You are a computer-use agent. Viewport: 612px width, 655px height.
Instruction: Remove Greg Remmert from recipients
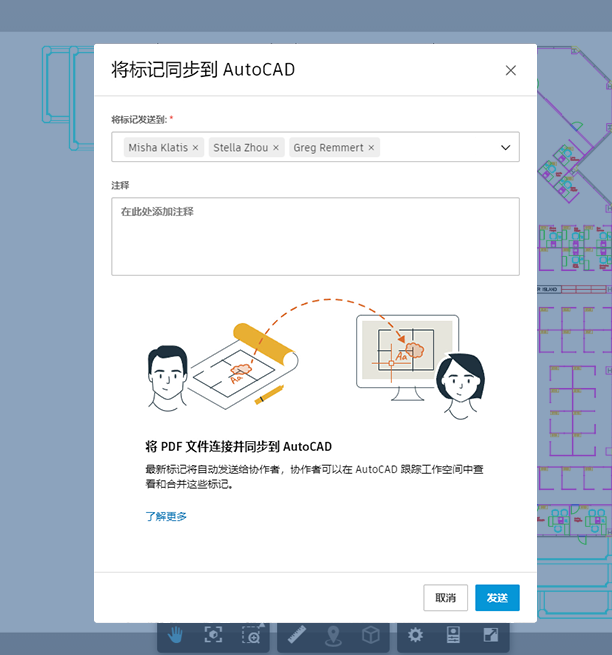[x=371, y=147]
